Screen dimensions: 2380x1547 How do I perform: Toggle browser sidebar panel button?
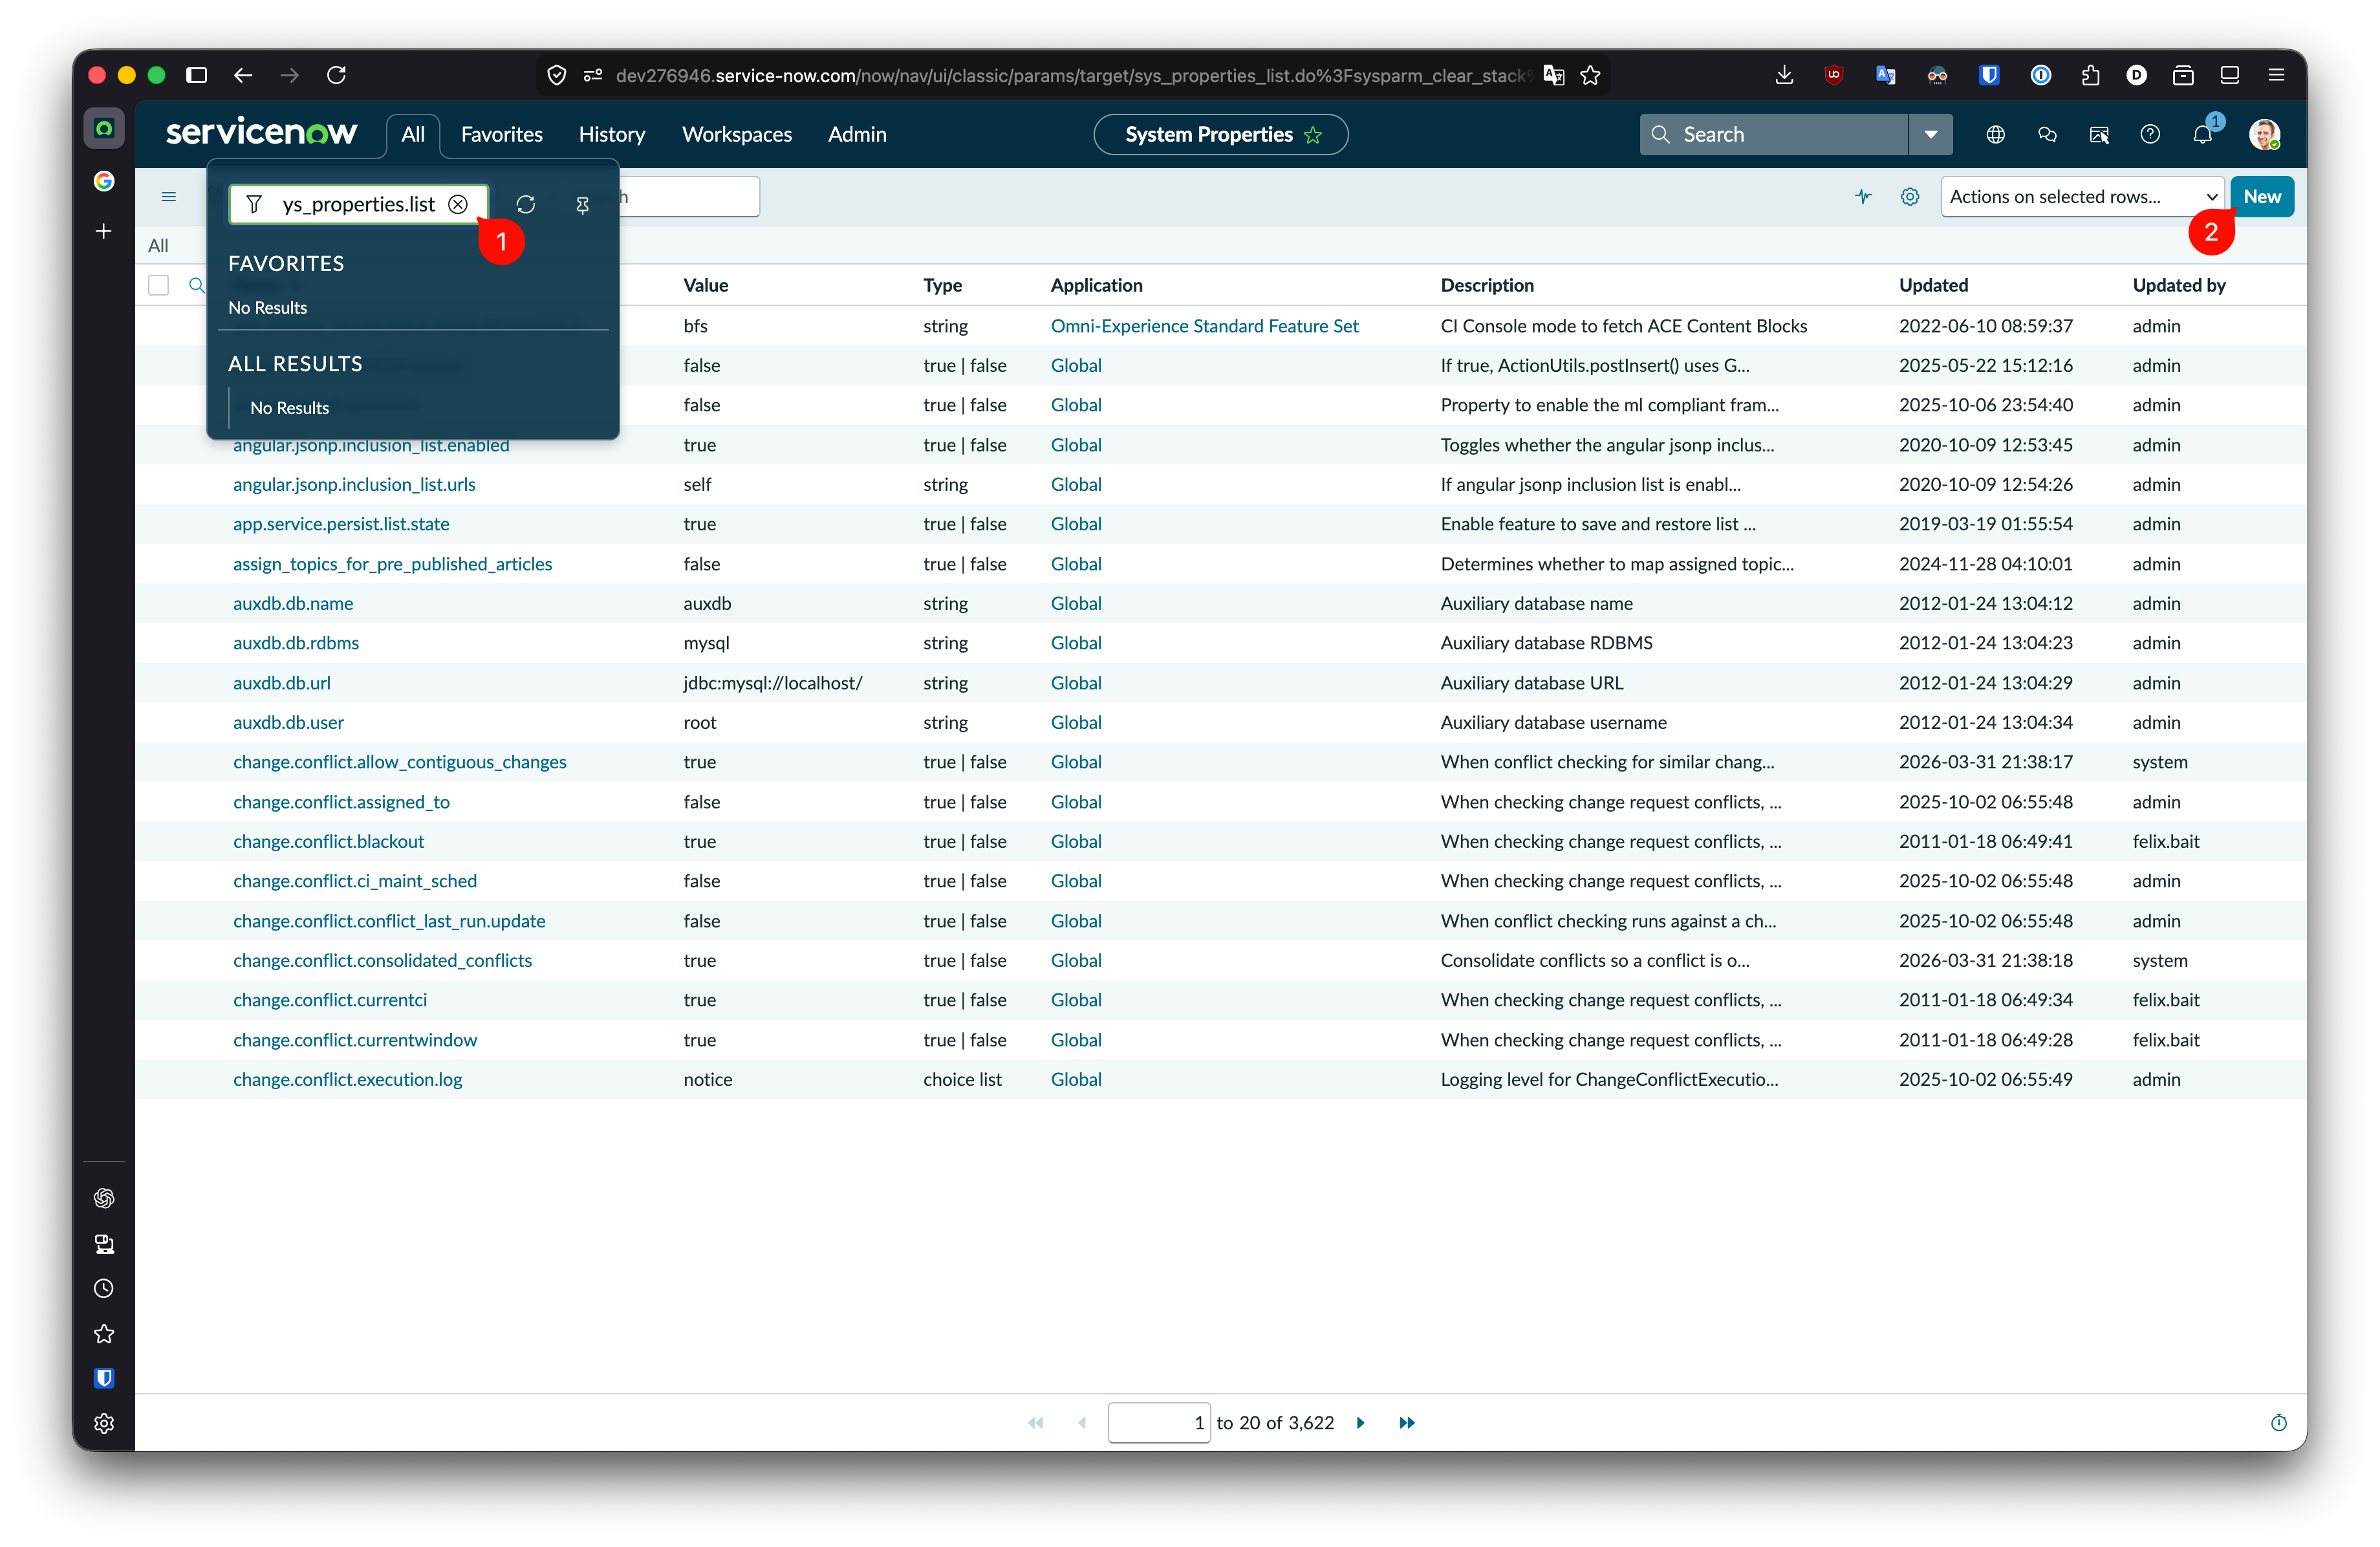(197, 75)
